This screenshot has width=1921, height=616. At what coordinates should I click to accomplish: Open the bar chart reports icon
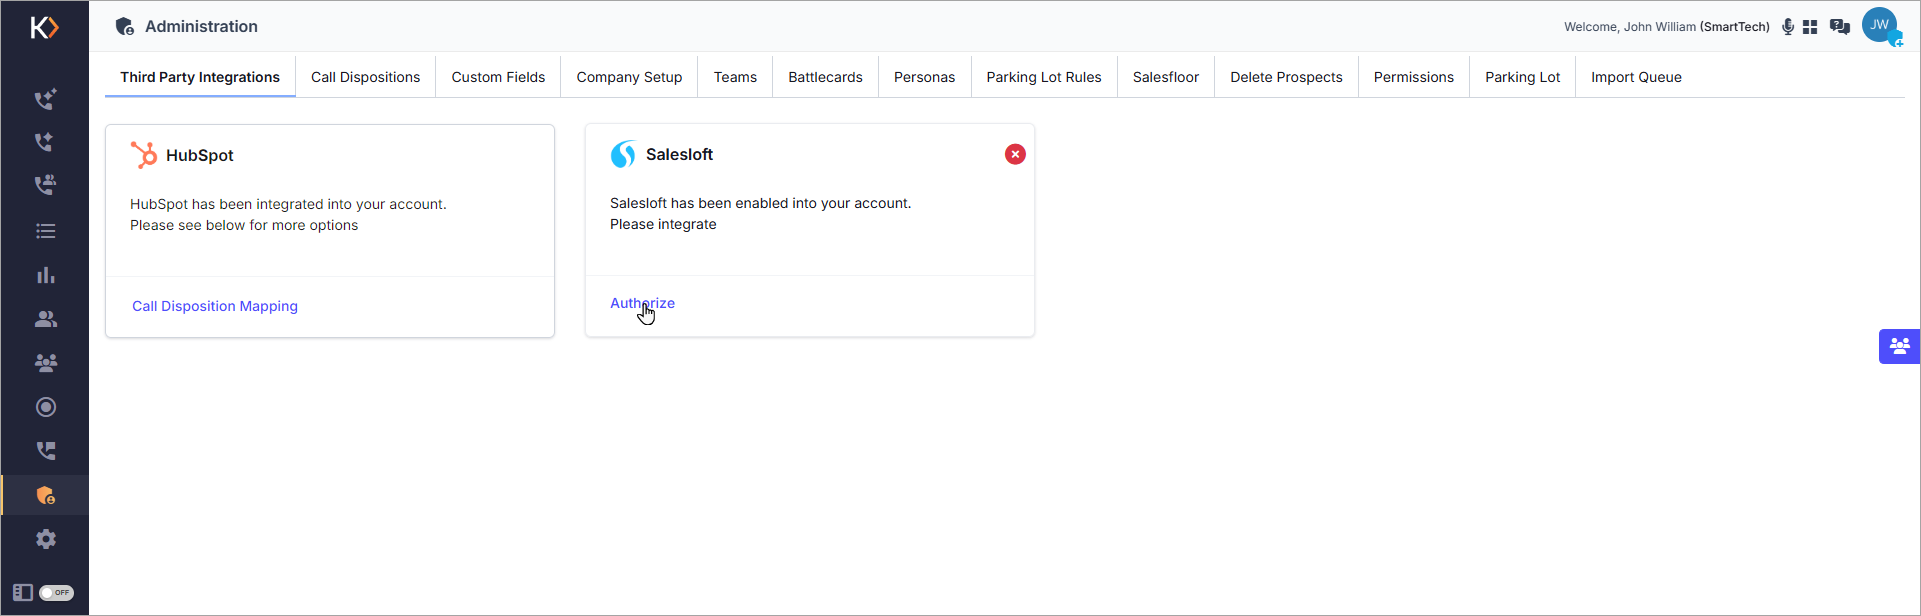point(46,275)
